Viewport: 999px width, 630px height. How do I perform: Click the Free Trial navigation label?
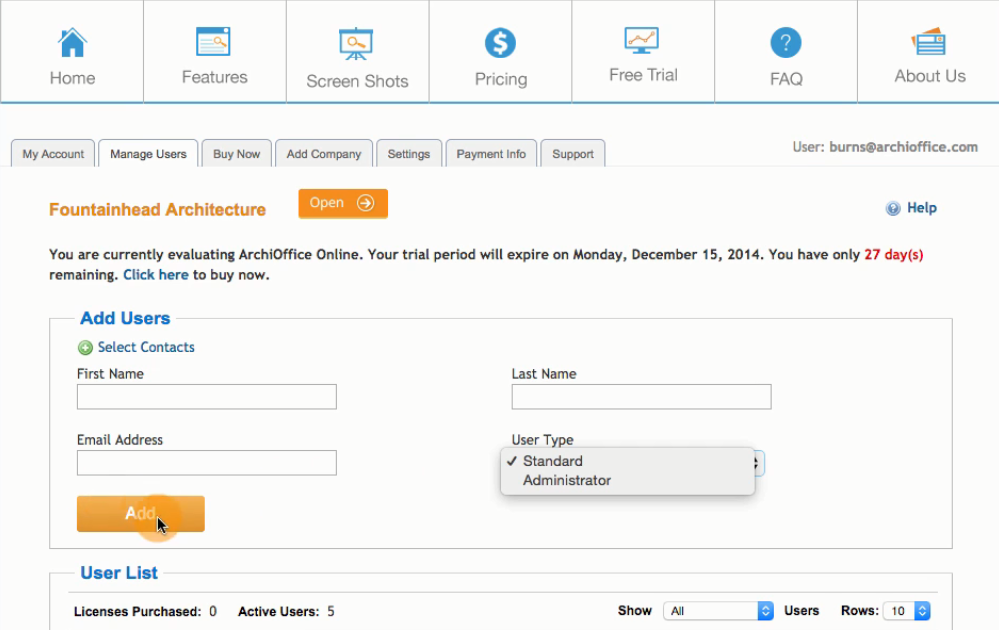[x=643, y=75]
